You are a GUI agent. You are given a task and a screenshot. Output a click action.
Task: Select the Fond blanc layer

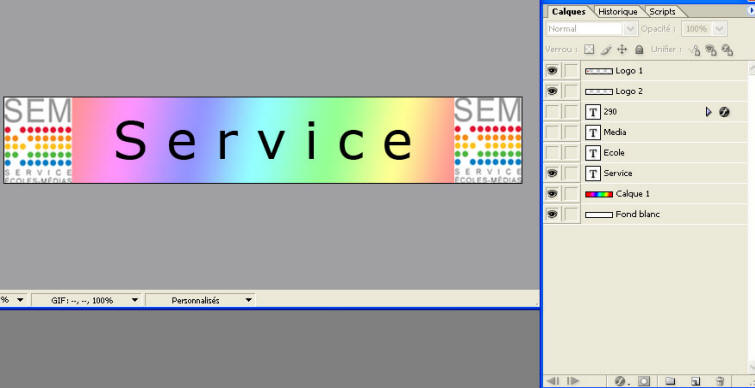coord(645,214)
